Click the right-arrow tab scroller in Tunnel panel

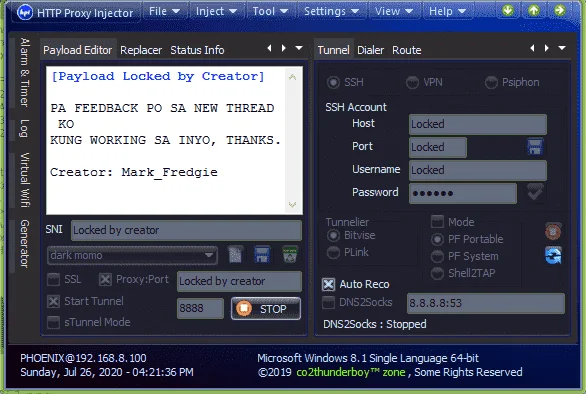tap(547, 48)
